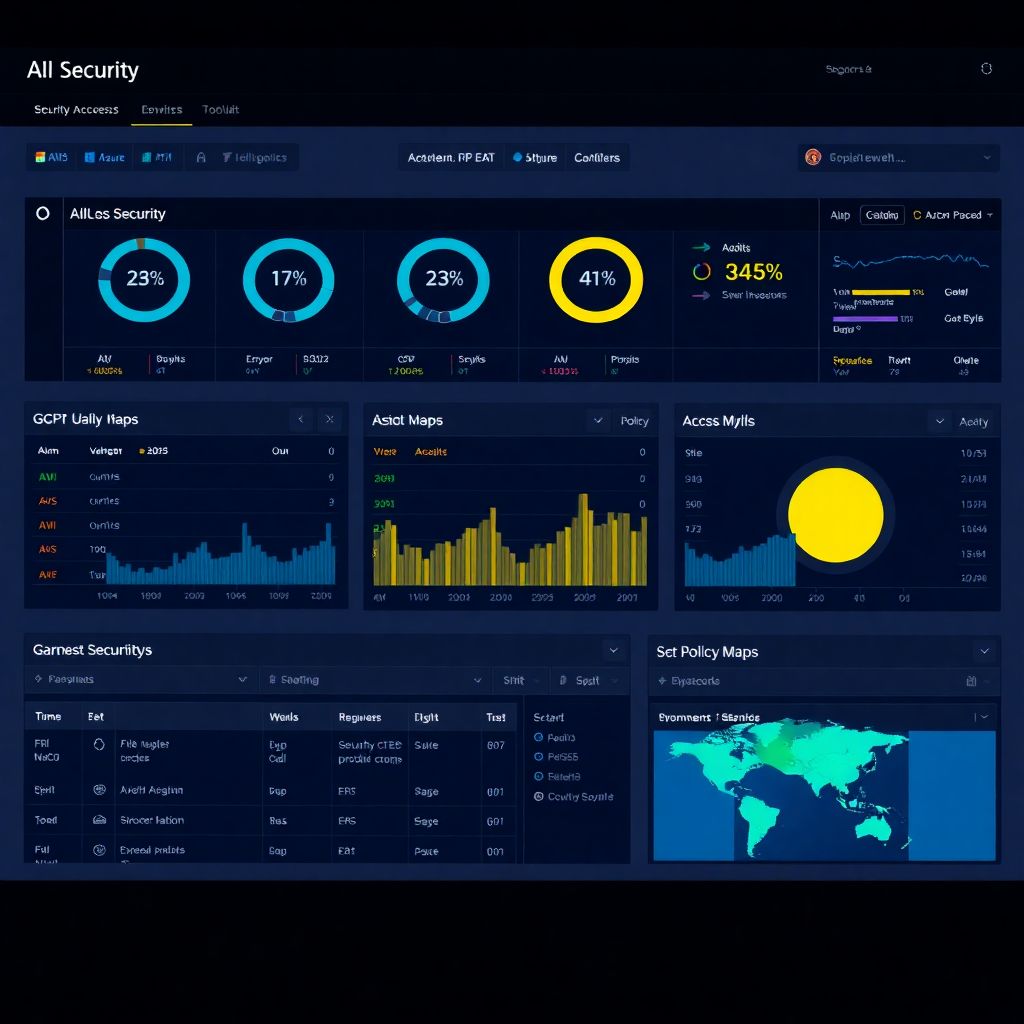Click the yellow 41% donut chart
1024x1024 pixels.
(x=596, y=279)
